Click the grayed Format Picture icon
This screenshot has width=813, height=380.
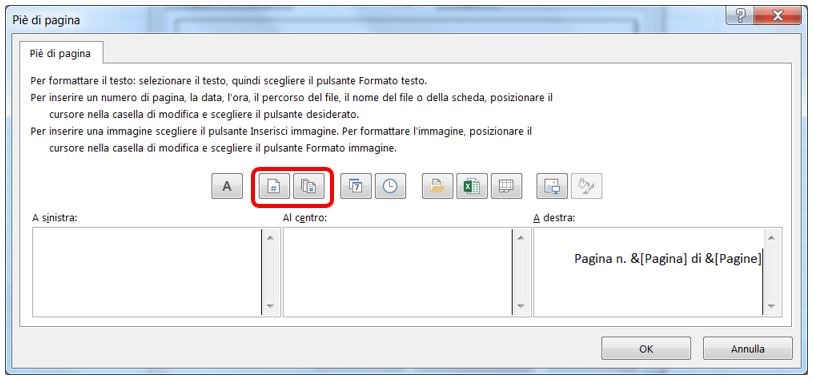click(586, 186)
